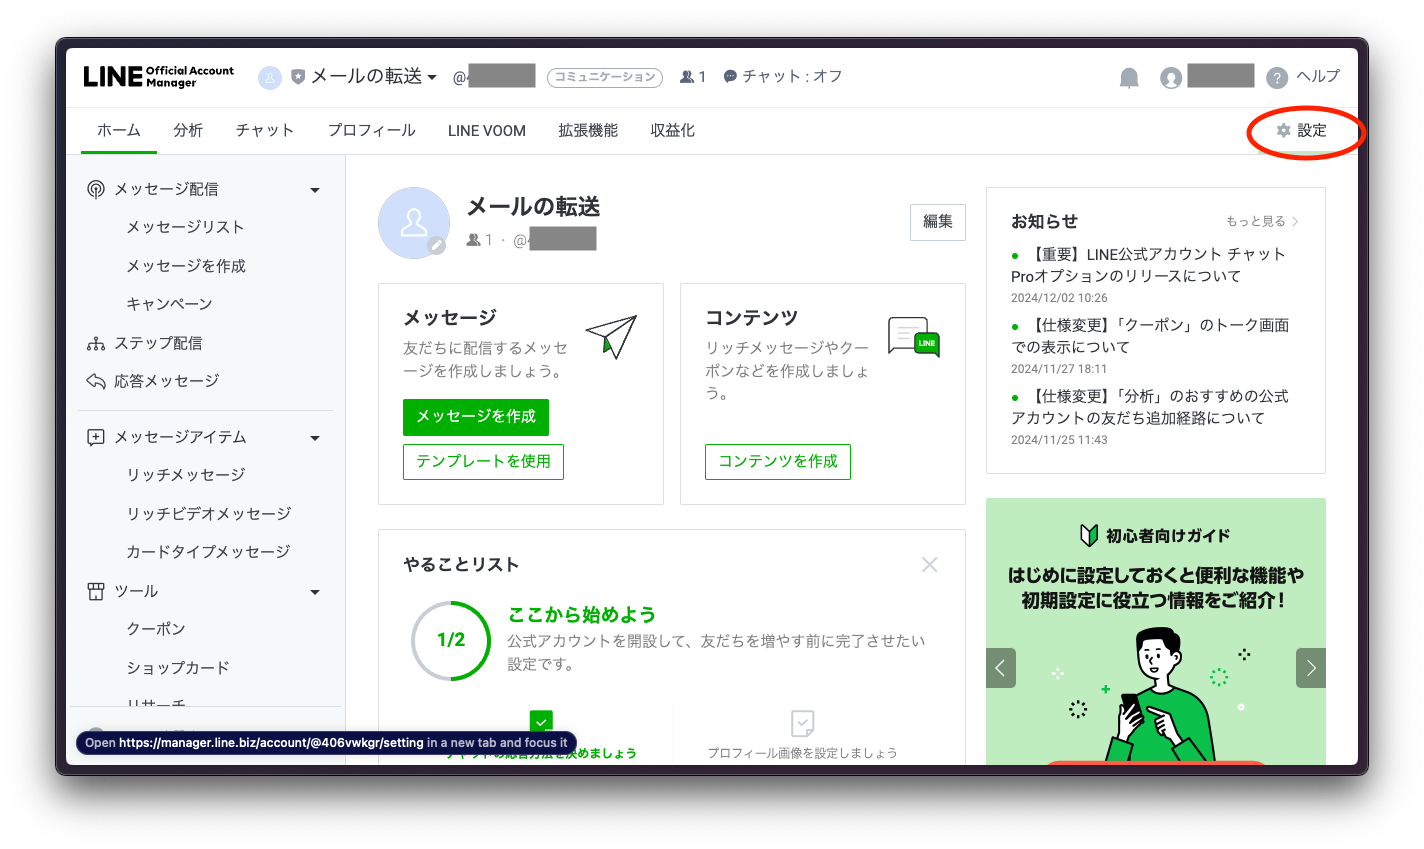Click the メッセージアイテム speech bubble icon
Viewport: 1424px width, 849px height.
click(95, 437)
